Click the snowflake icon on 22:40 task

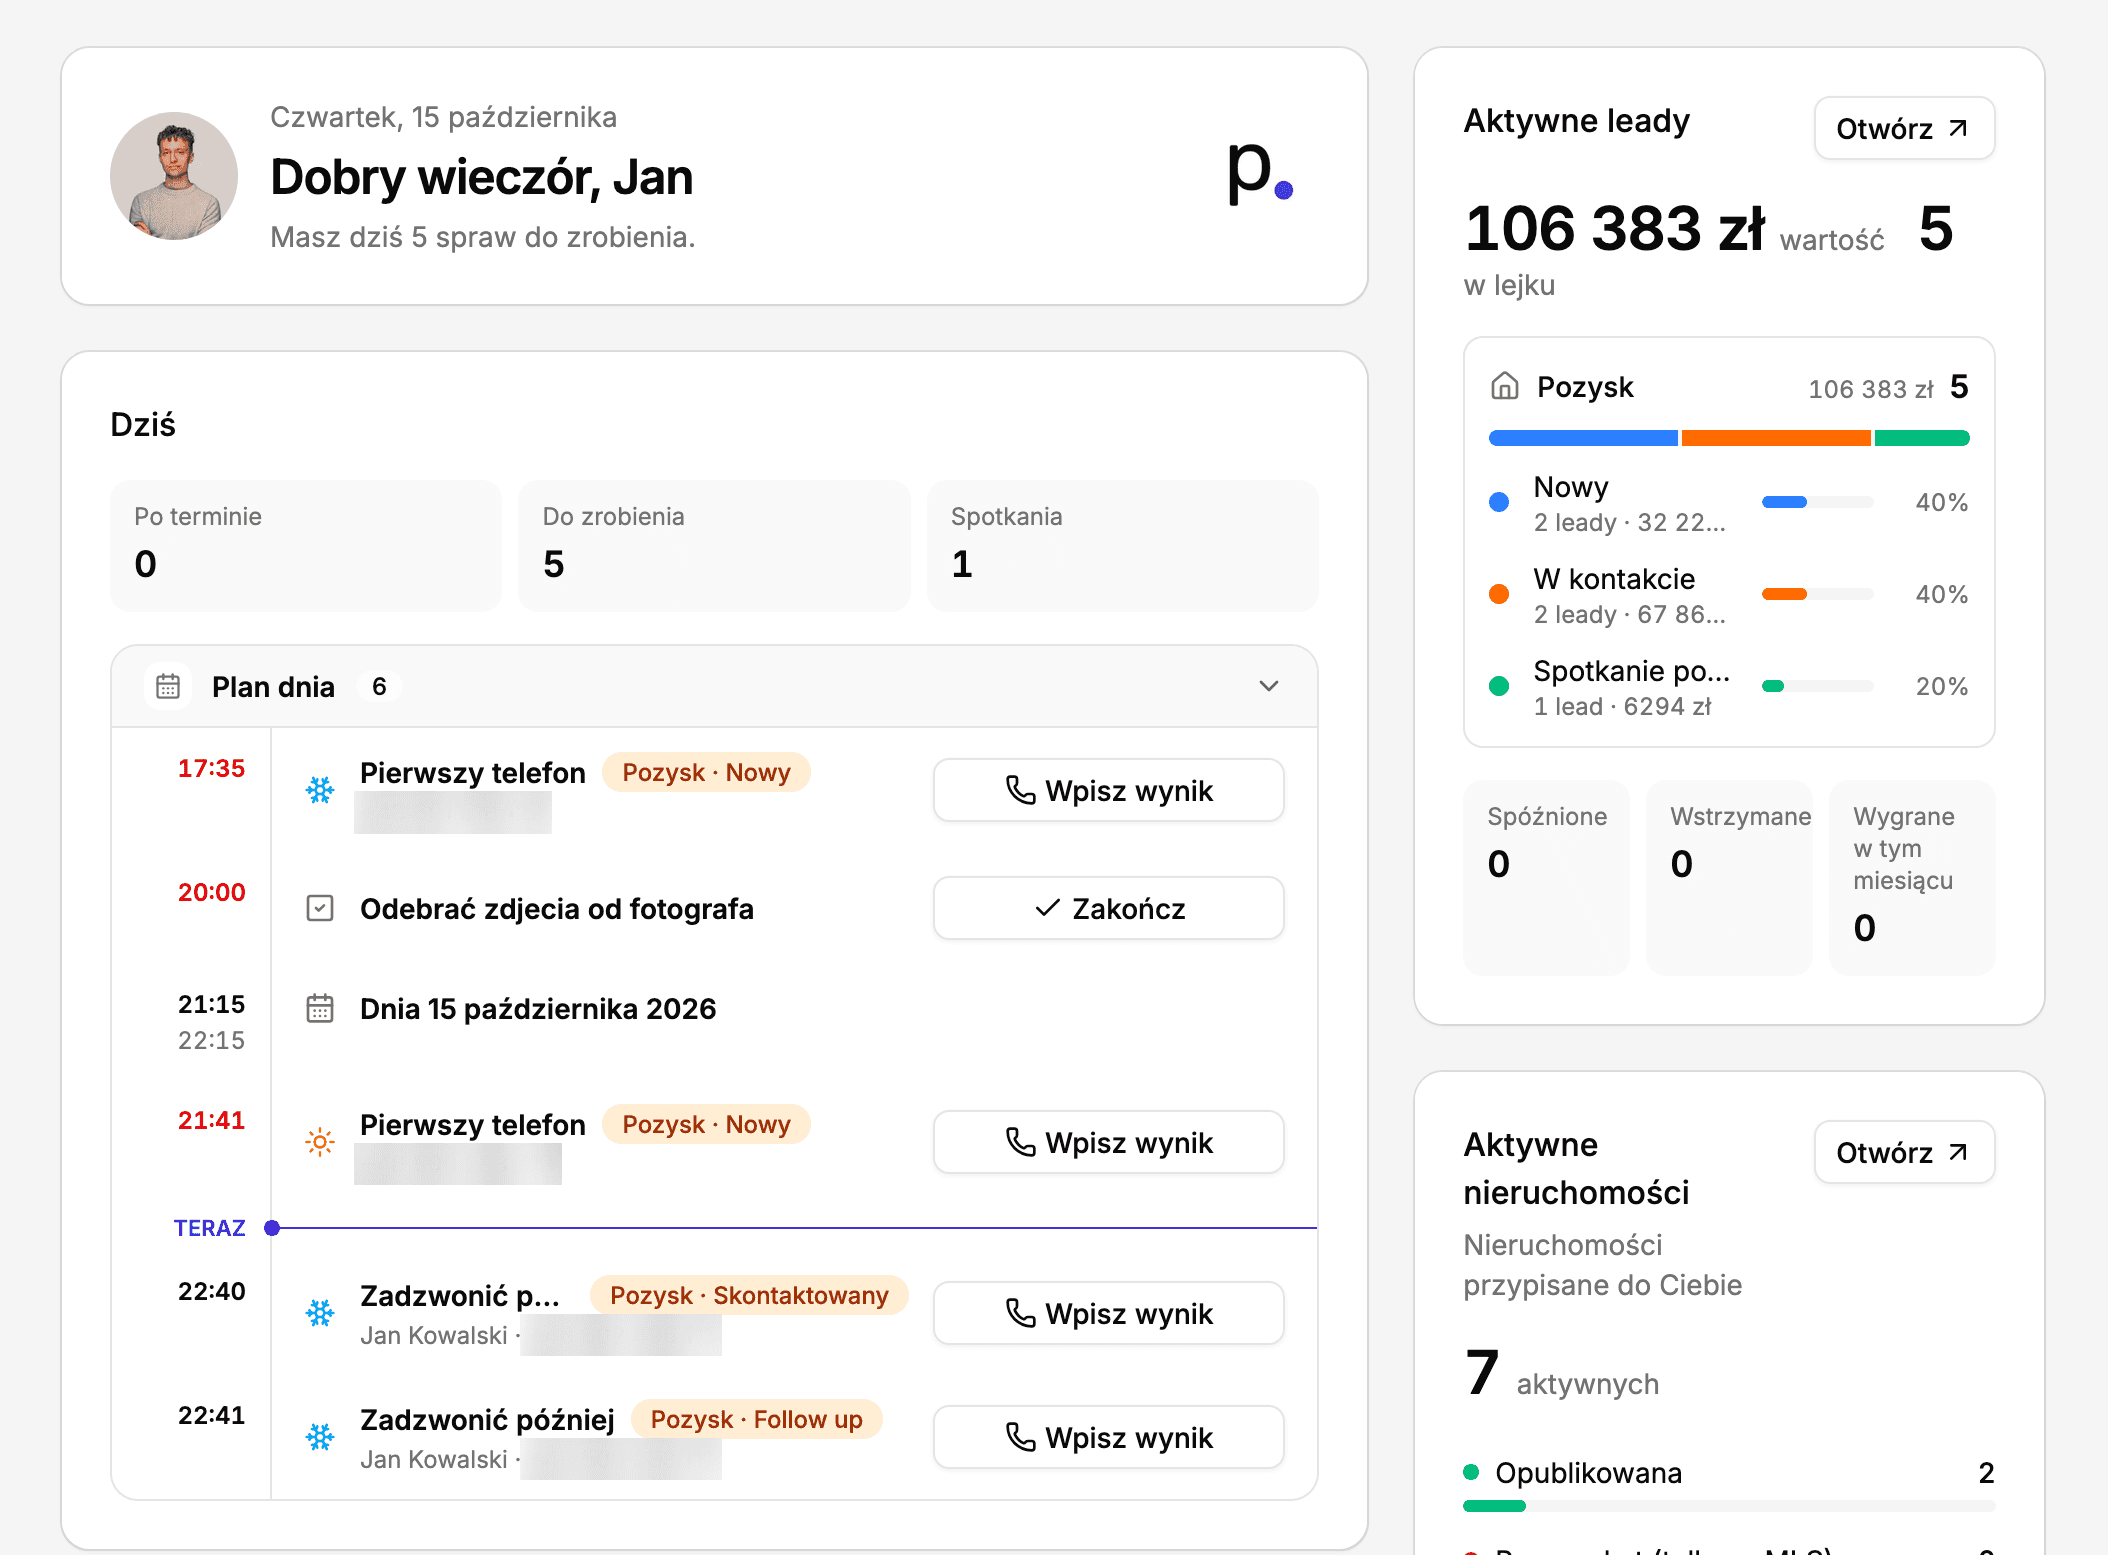tap(320, 1313)
